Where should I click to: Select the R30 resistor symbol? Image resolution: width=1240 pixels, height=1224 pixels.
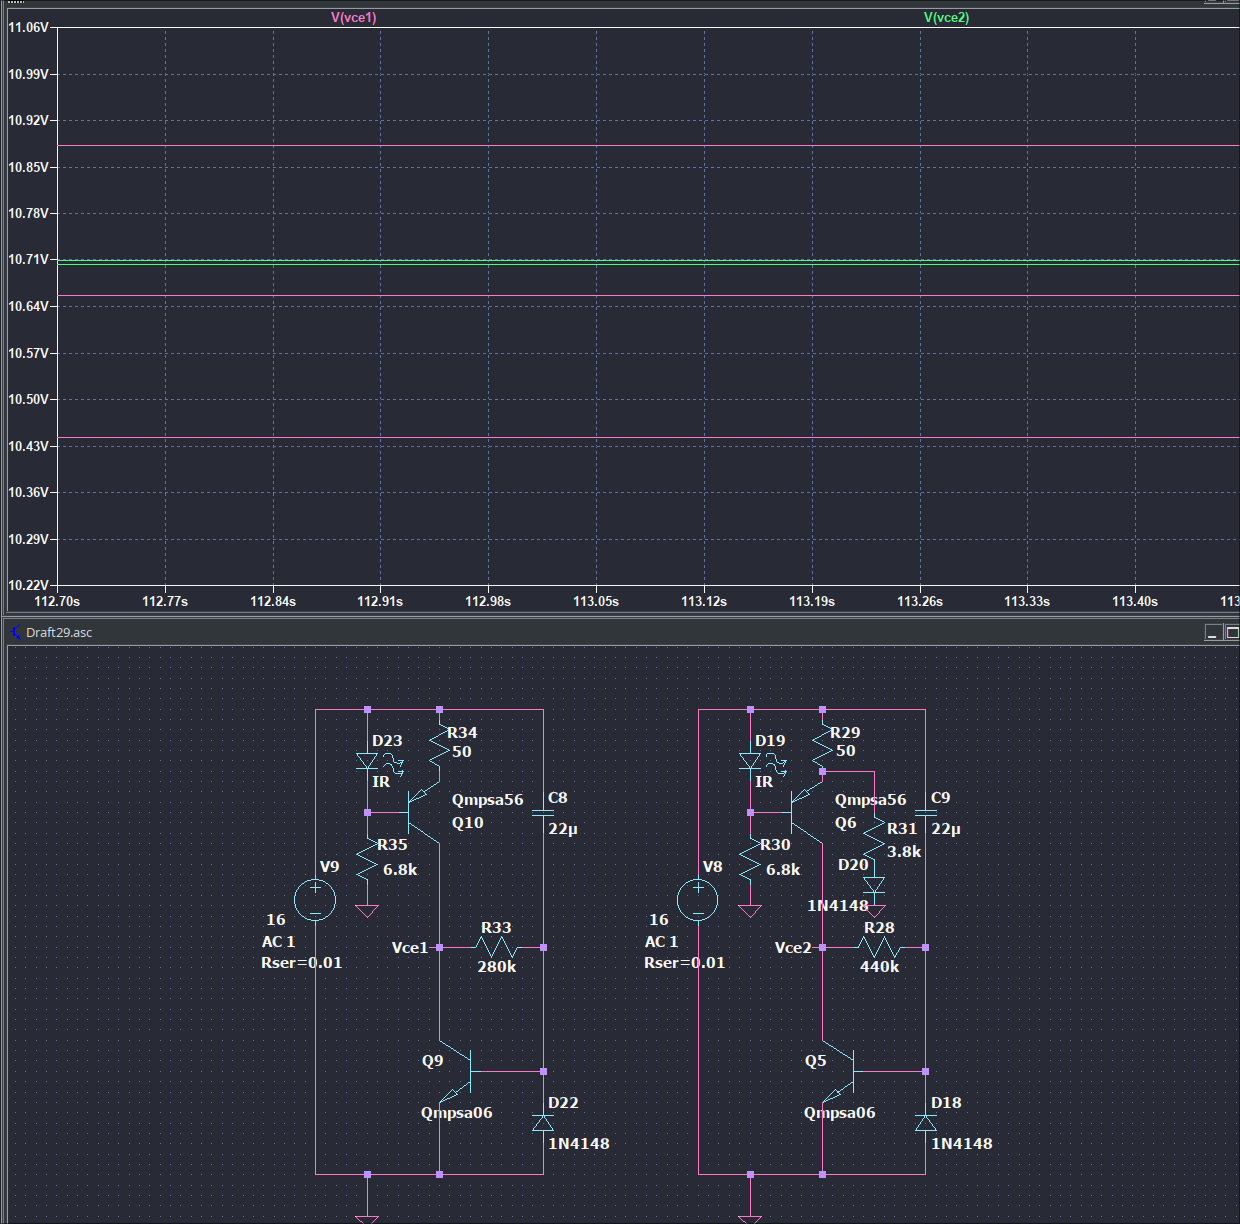tap(750, 860)
